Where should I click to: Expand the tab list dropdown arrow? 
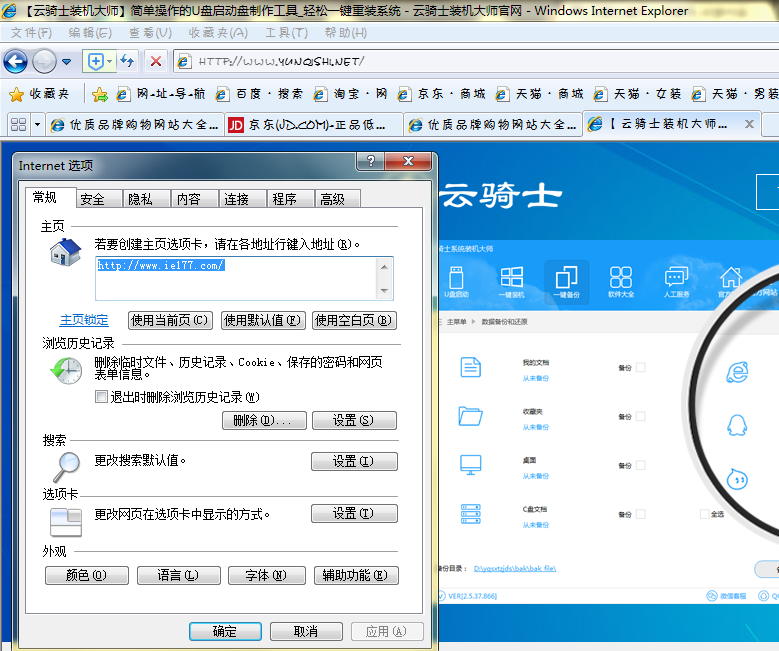click(x=37, y=124)
